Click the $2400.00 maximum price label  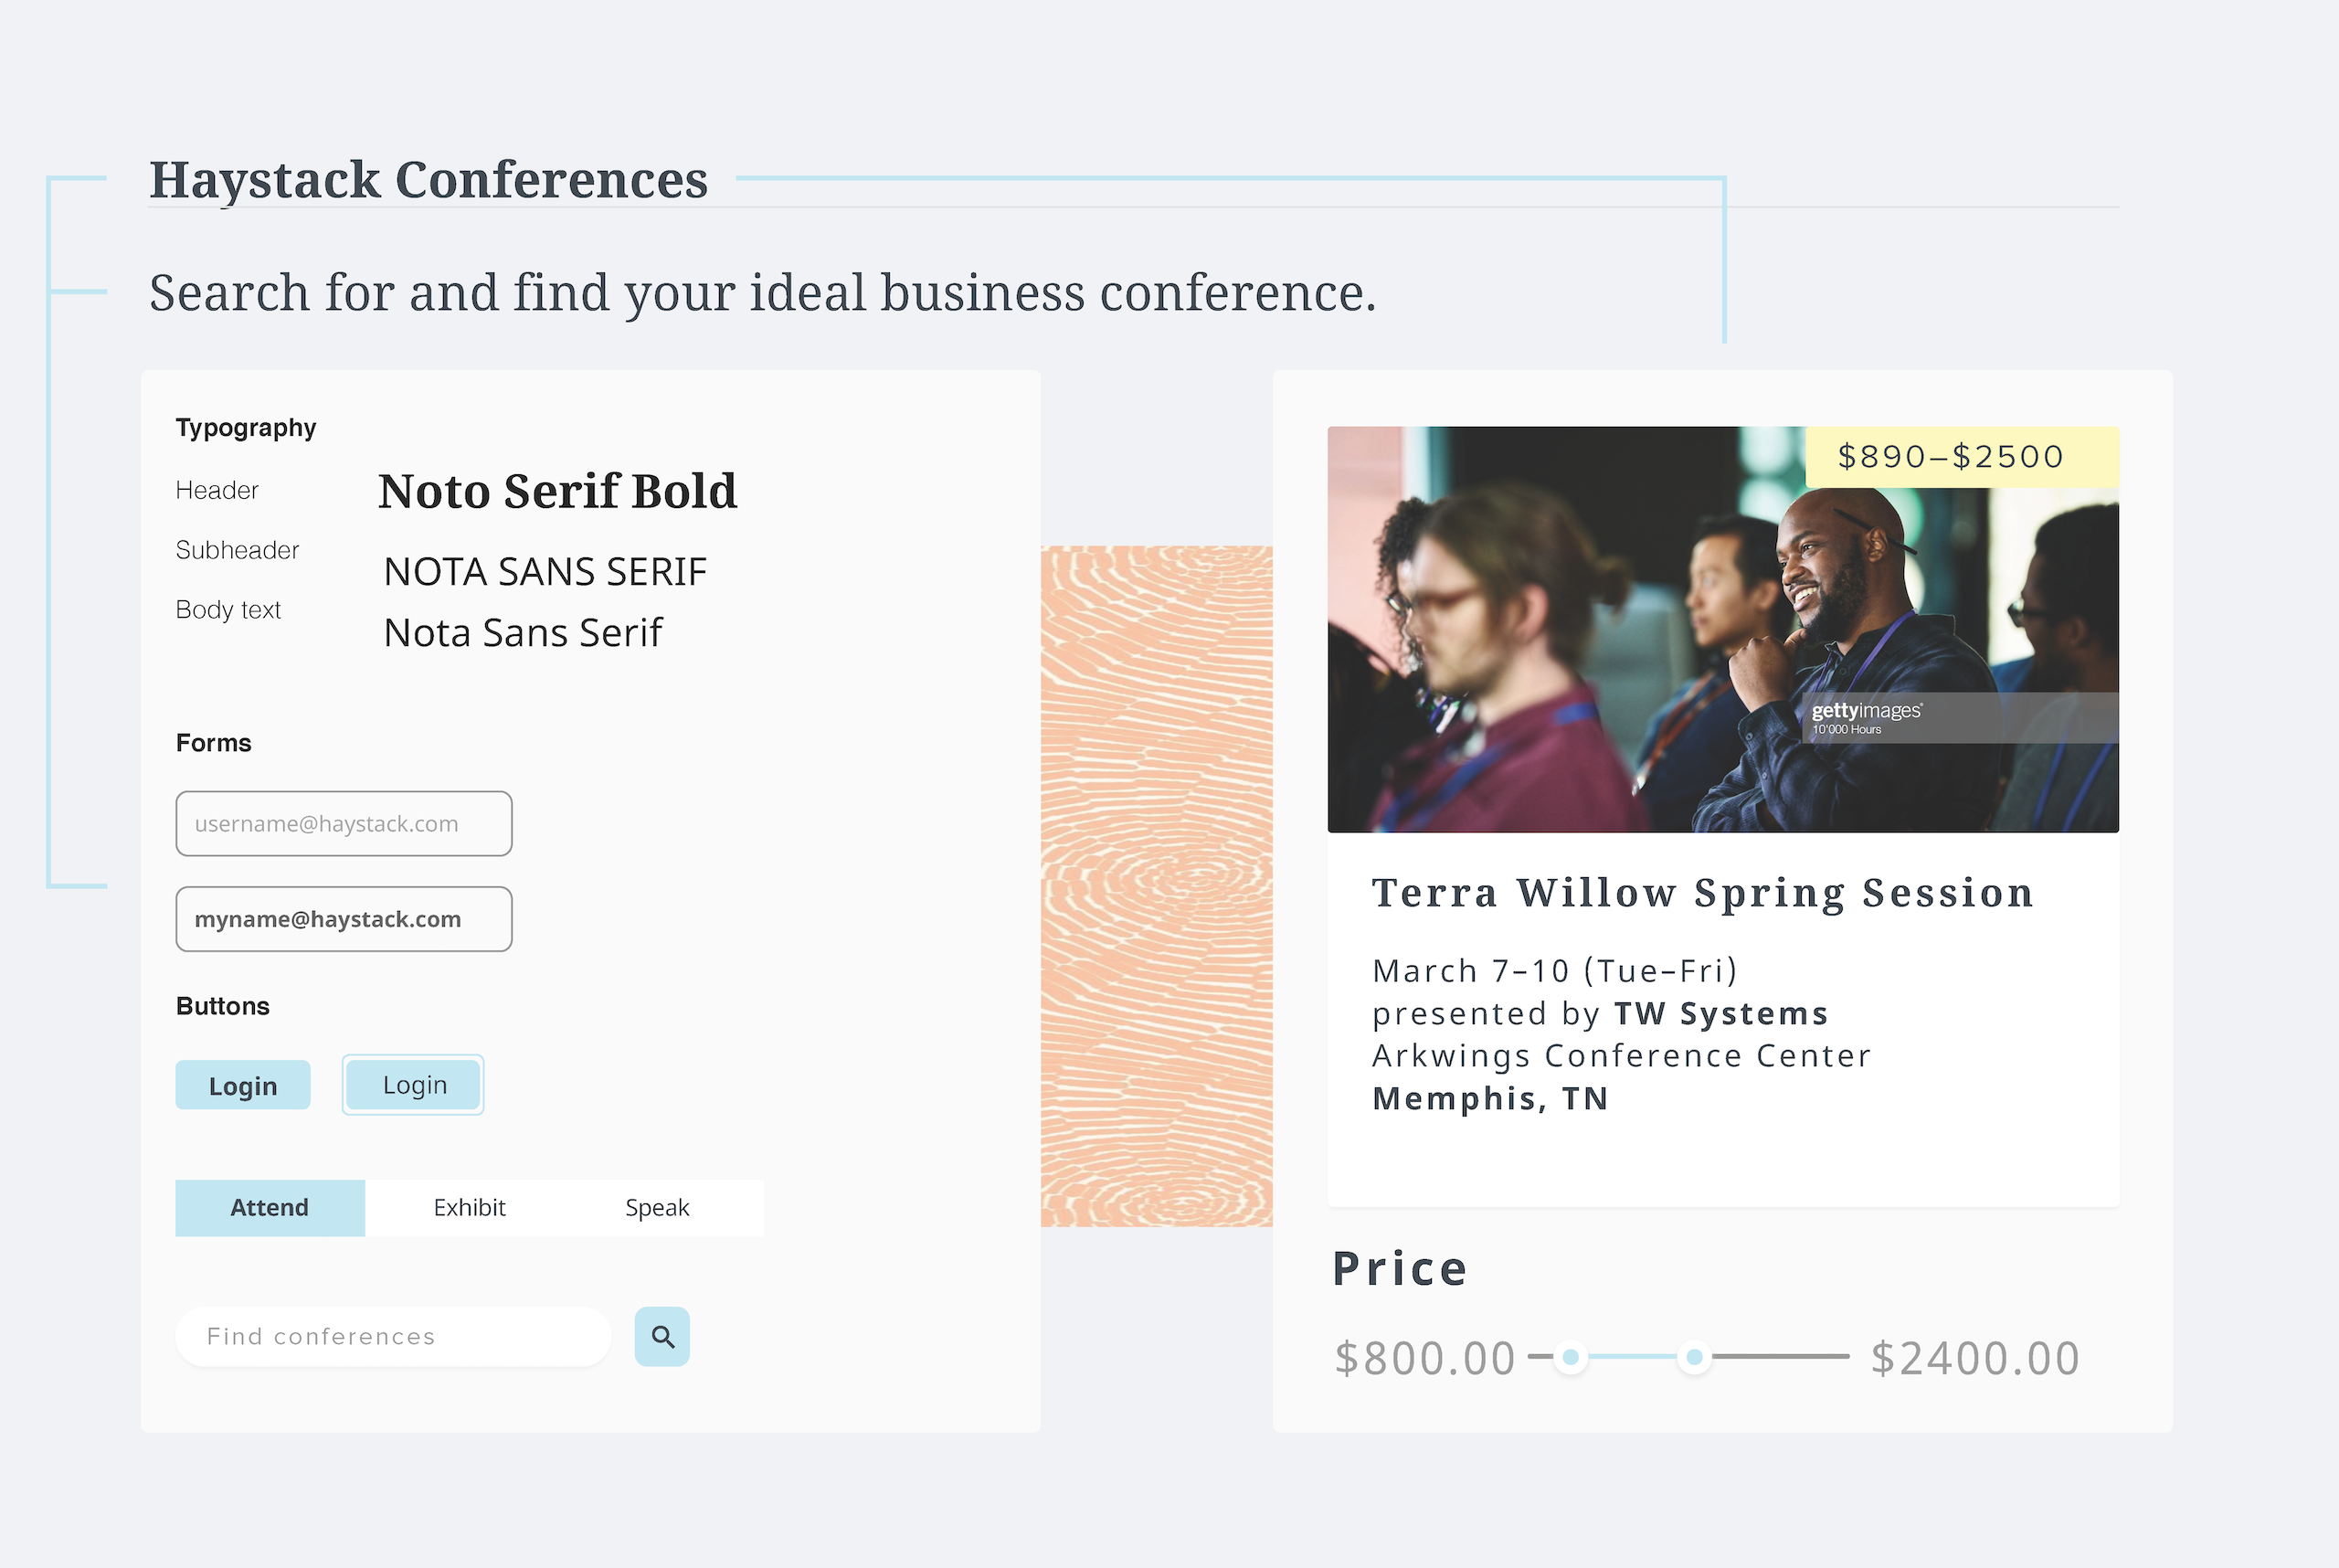tap(1975, 1358)
